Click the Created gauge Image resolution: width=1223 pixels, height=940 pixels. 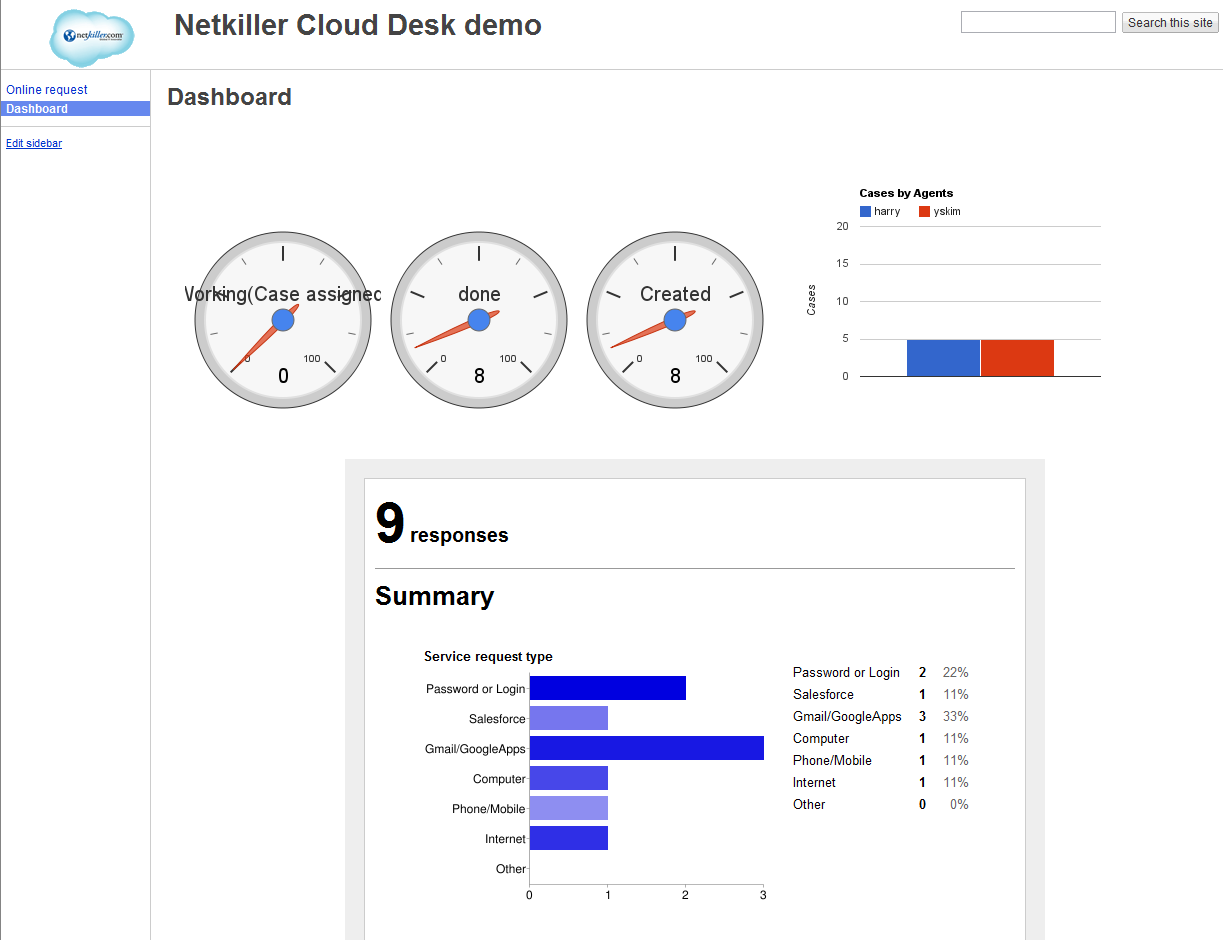pyautogui.click(x=675, y=320)
